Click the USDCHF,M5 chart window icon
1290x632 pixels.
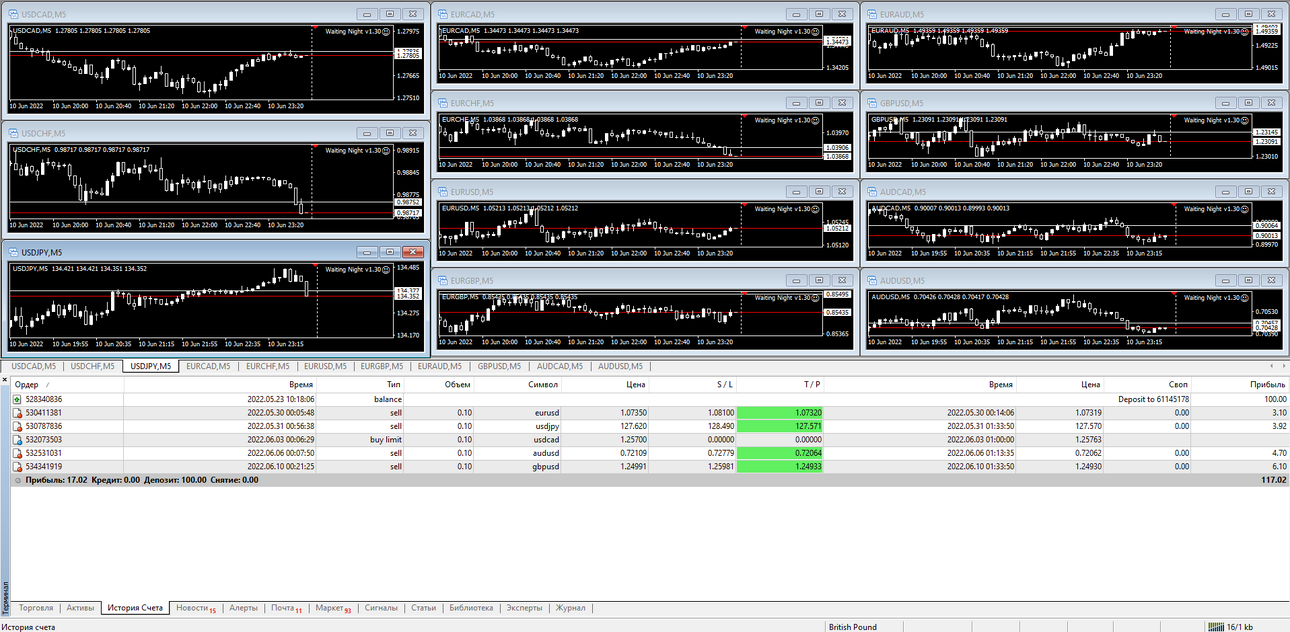click(x=13, y=133)
